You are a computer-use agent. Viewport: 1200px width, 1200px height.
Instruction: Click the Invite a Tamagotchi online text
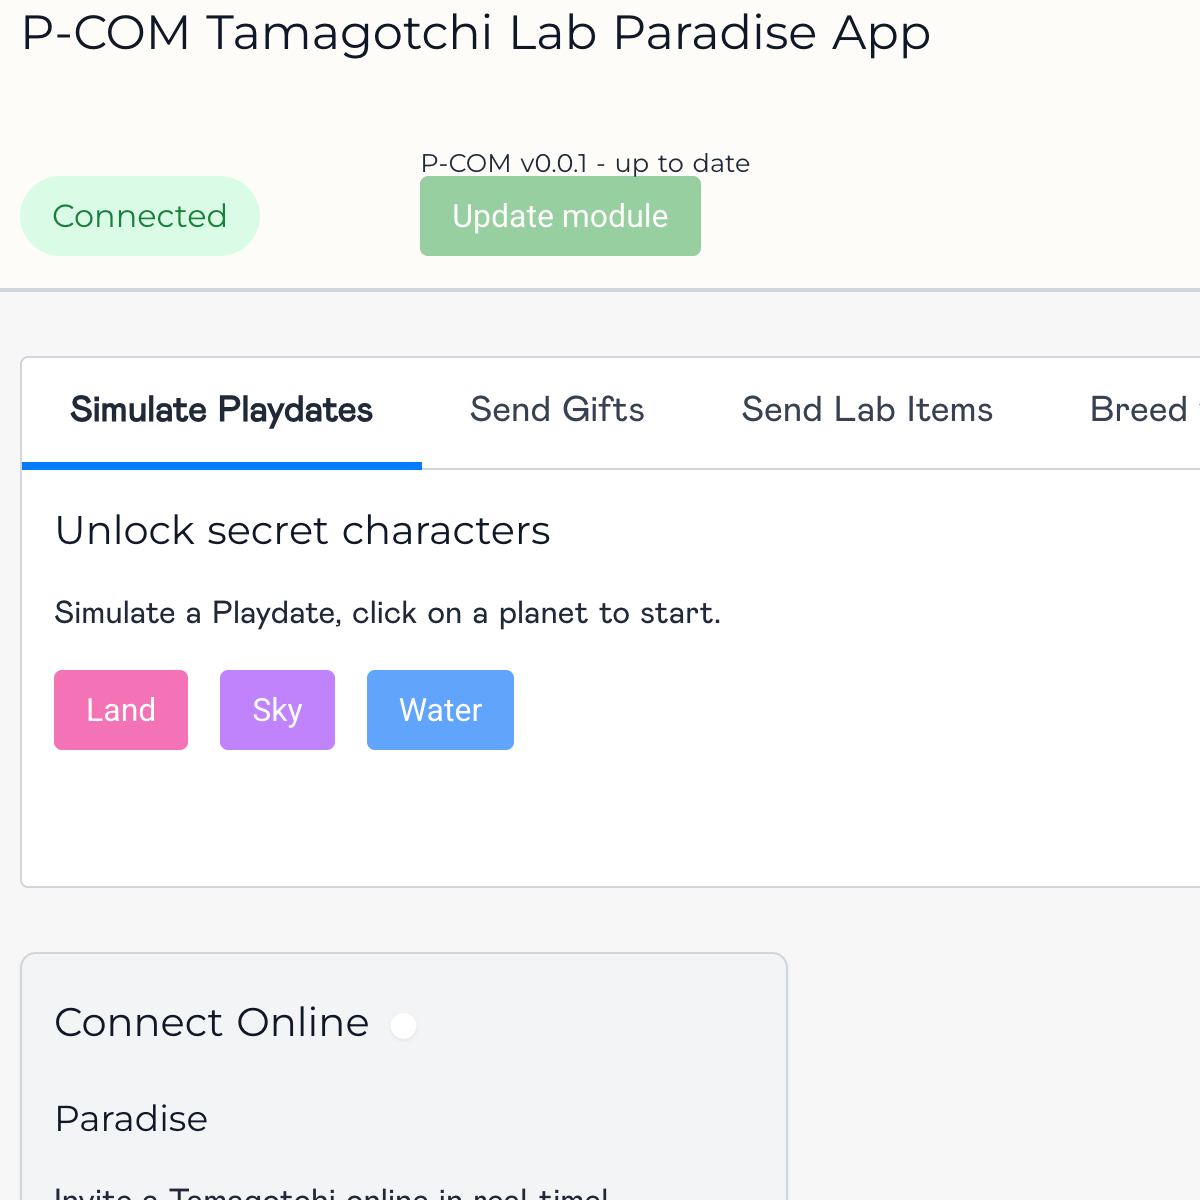[332, 1192]
